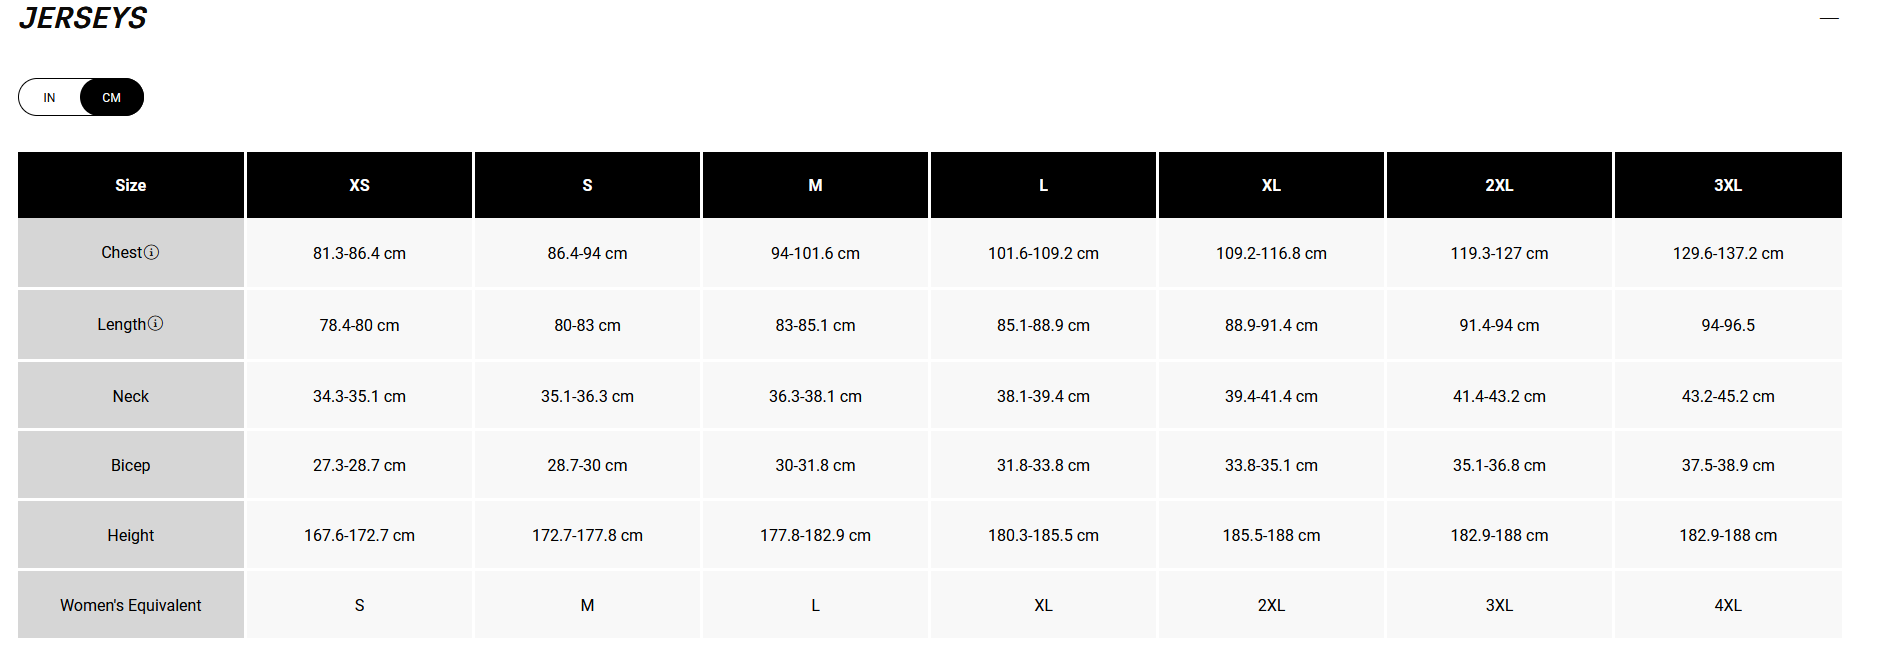Click the Size header cell

[x=131, y=185]
